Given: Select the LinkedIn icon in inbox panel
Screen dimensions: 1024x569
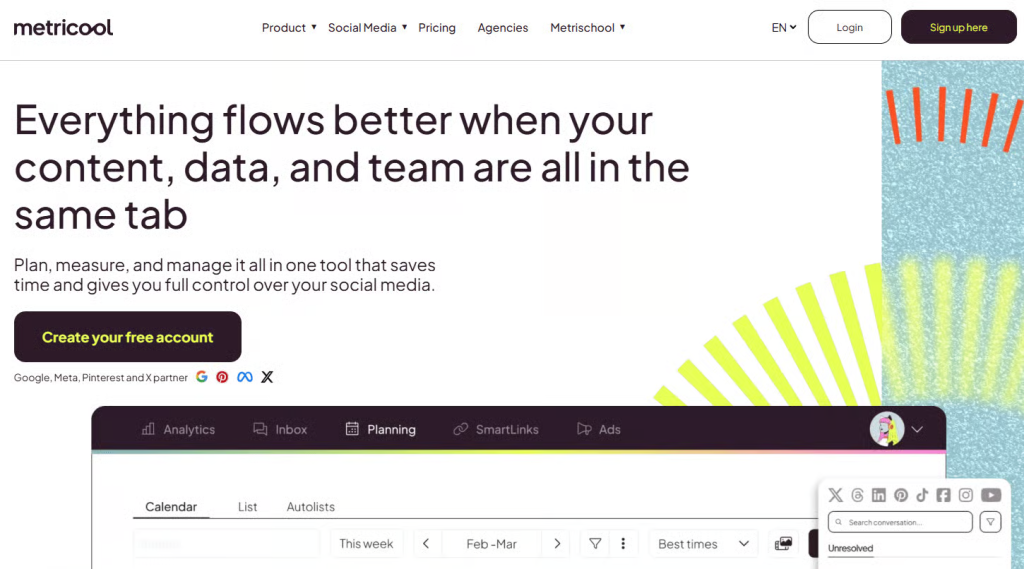Looking at the screenshot, I should [879, 495].
